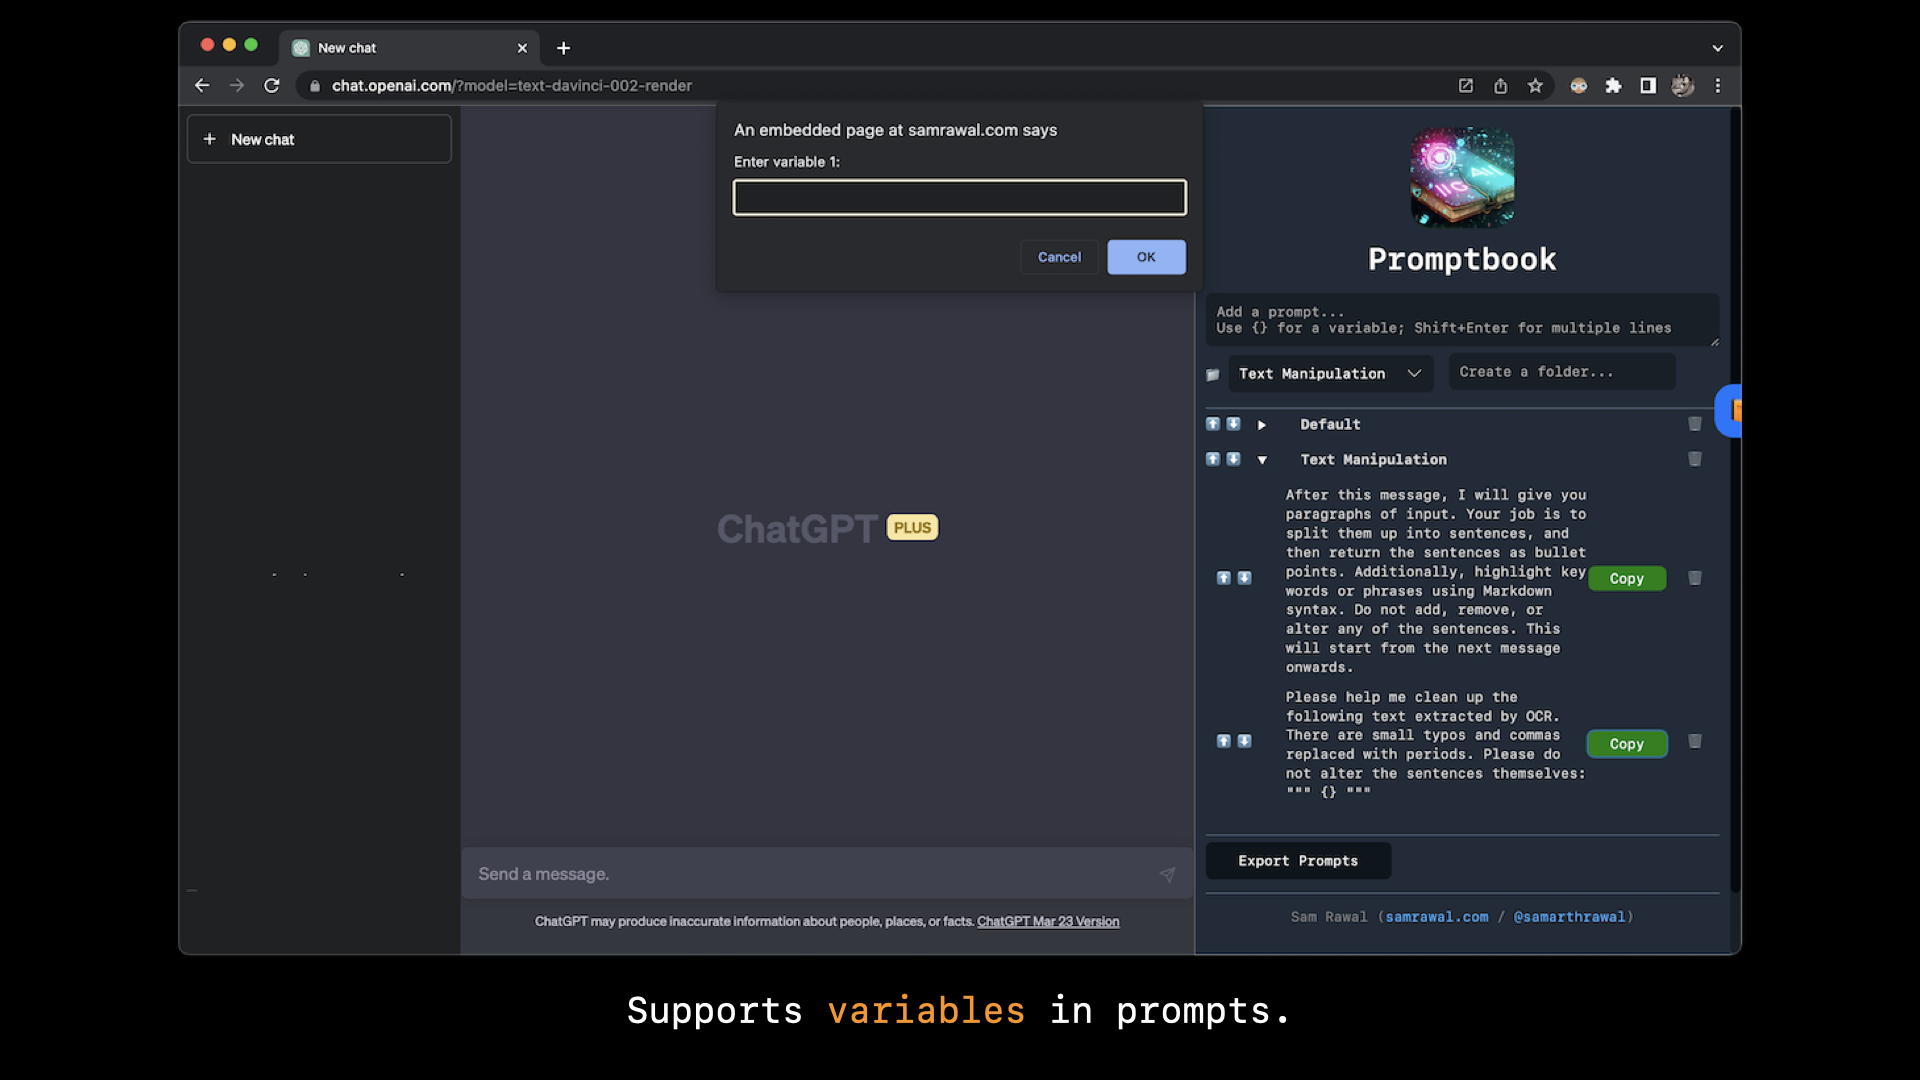The width and height of the screenshot is (1920, 1080).
Task: Open the @samarthrawal link
Action: tap(1569, 917)
